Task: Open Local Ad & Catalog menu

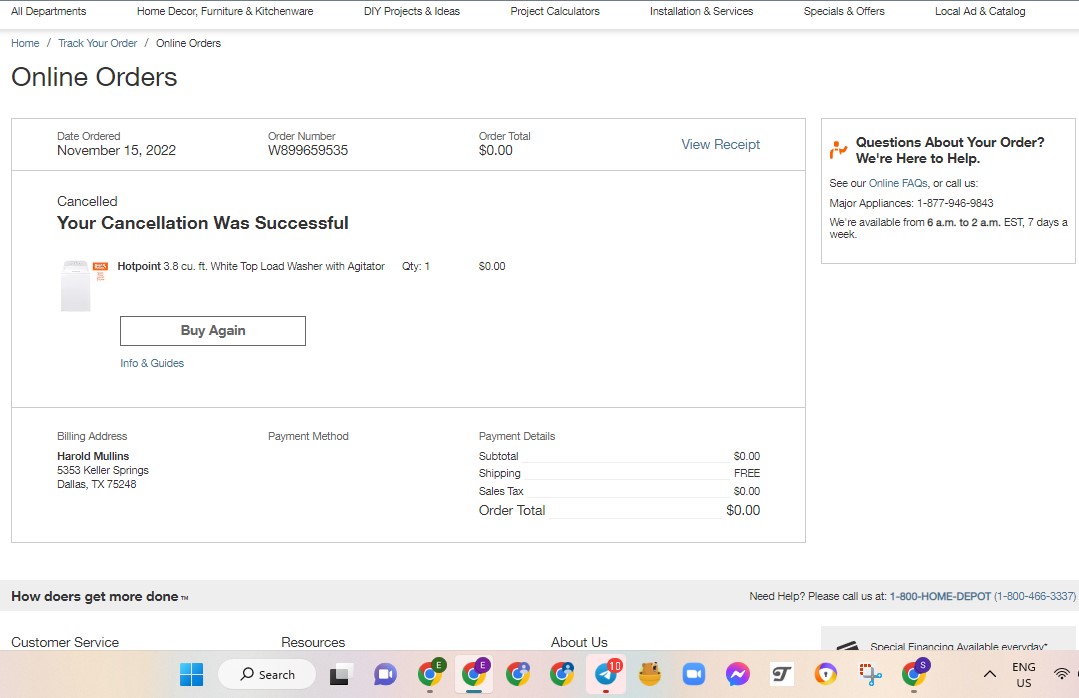Action: pos(980,11)
